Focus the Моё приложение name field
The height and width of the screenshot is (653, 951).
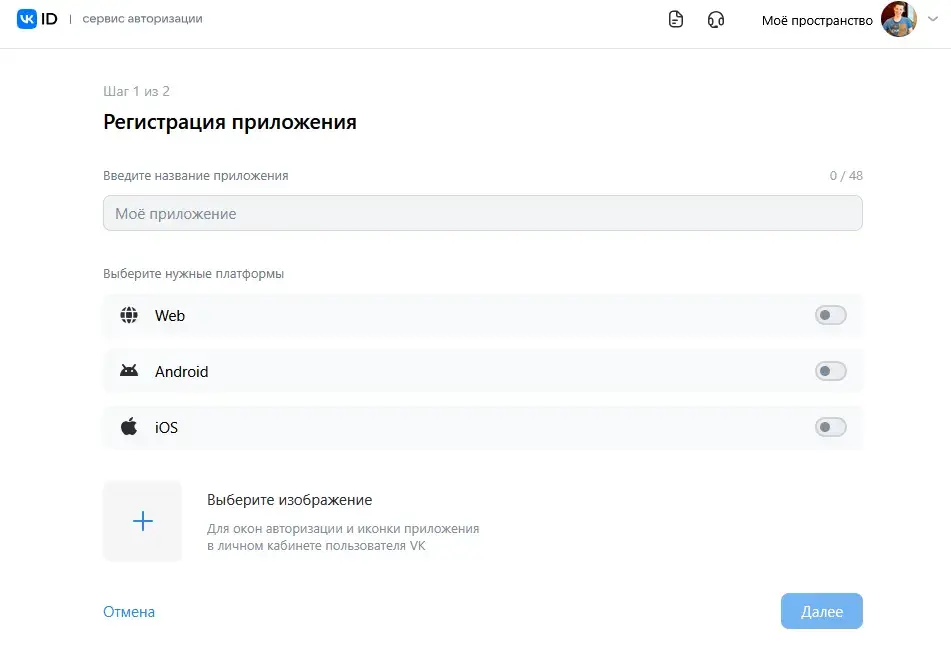[x=483, y=213]
